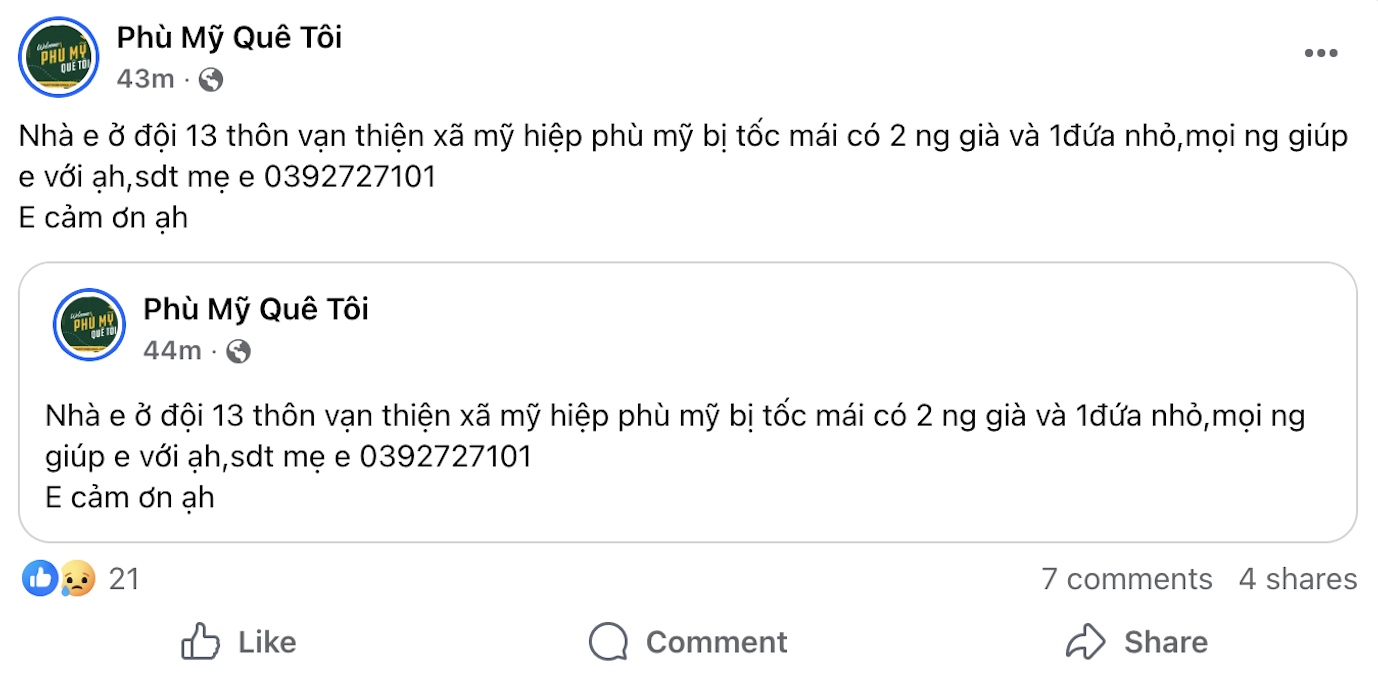Open shared post via its Phù Mỹ Quê Tôi name
The height and width of the screenshot is (688, 1378).
255,309
